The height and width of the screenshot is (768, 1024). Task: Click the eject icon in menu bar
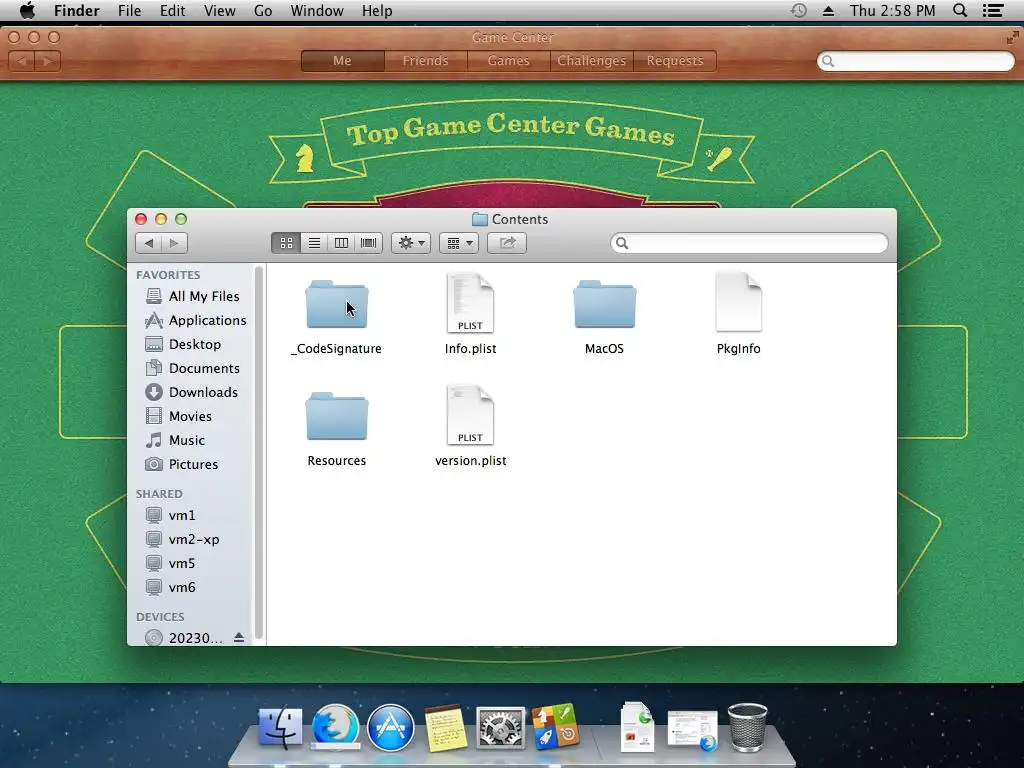828,10
